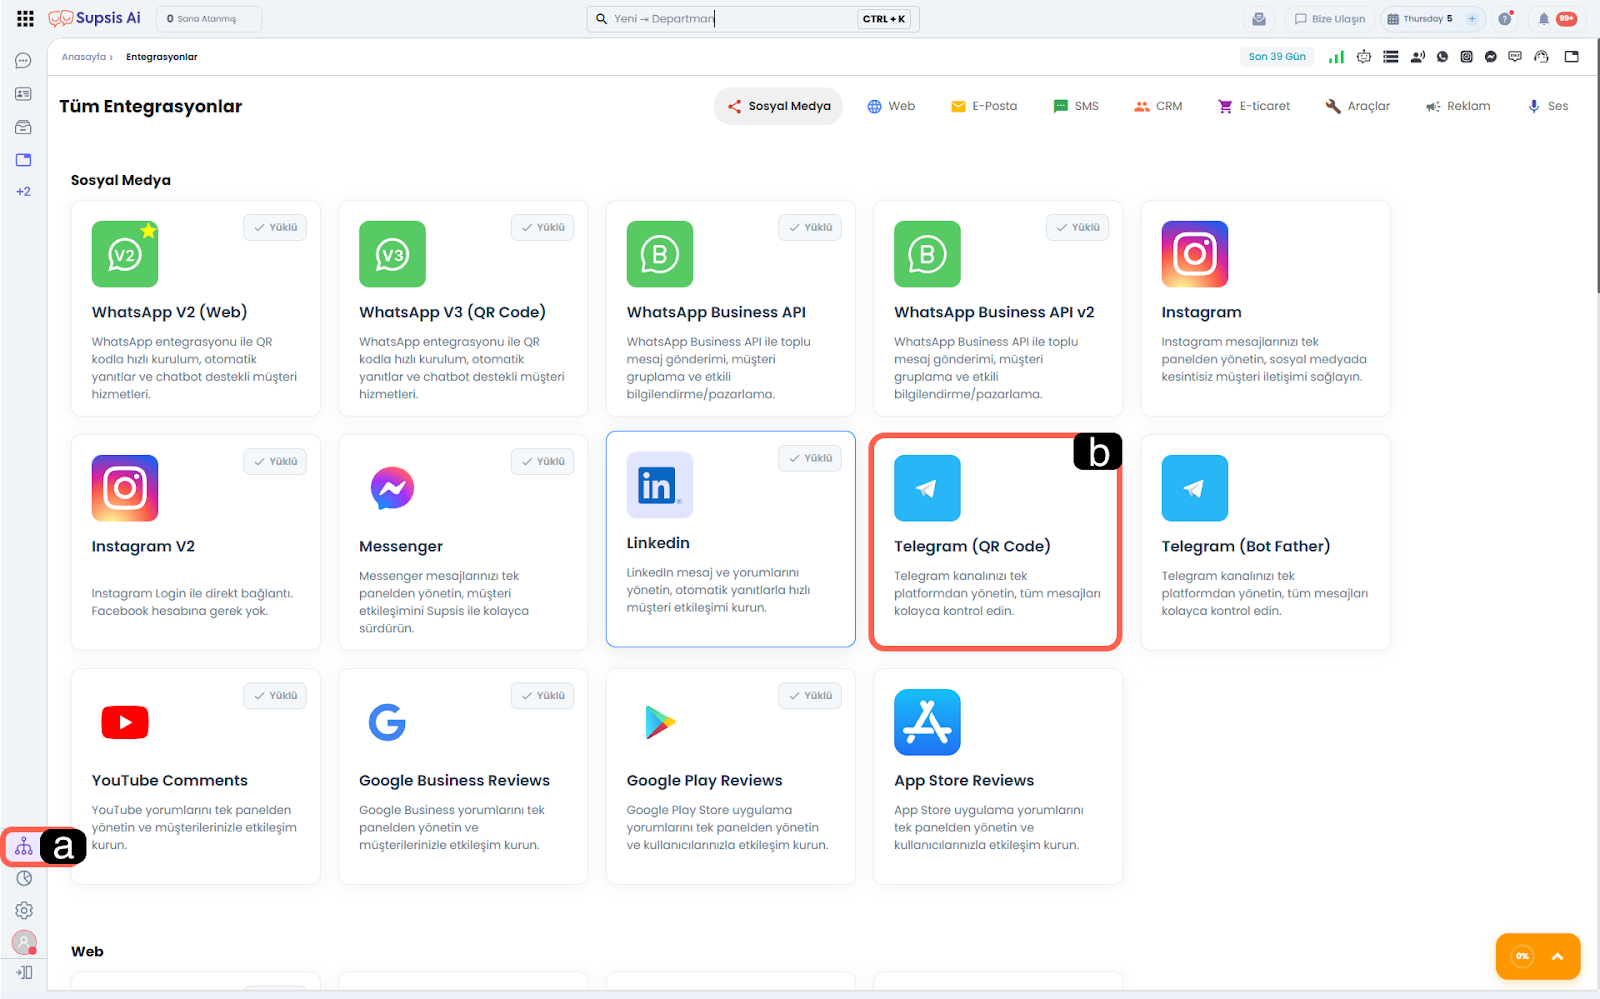Open the pie chart reports icon
Screen dimensions: 1600x999
tap(24, 878)
